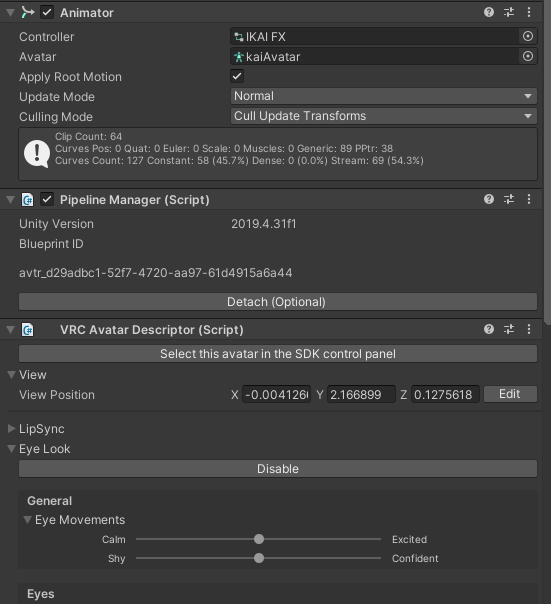Click the Detach (Optional) button
Viewport: 551px width, 604px height.
(x=278, y=302)
